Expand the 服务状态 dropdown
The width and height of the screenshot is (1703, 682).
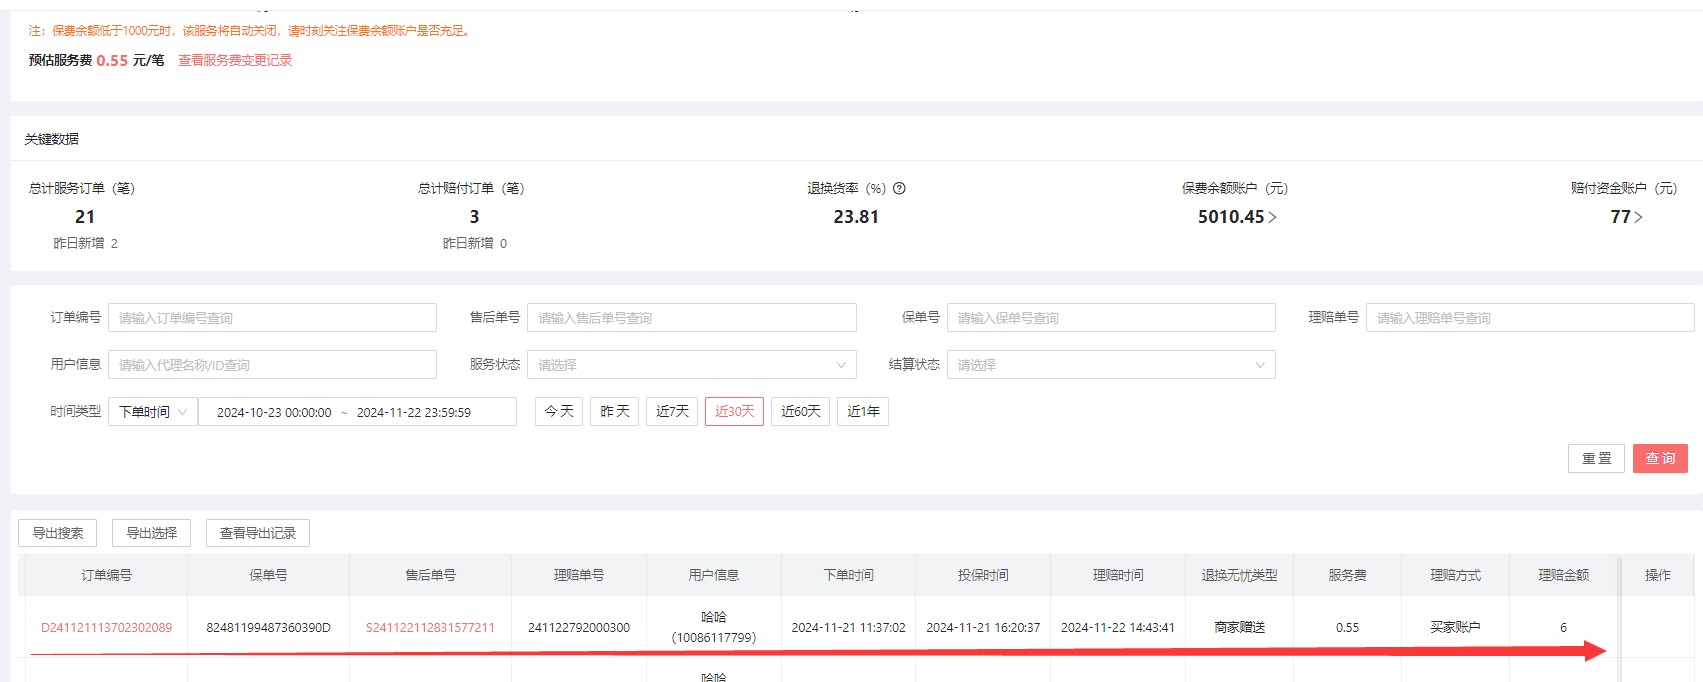pos(691,365)
